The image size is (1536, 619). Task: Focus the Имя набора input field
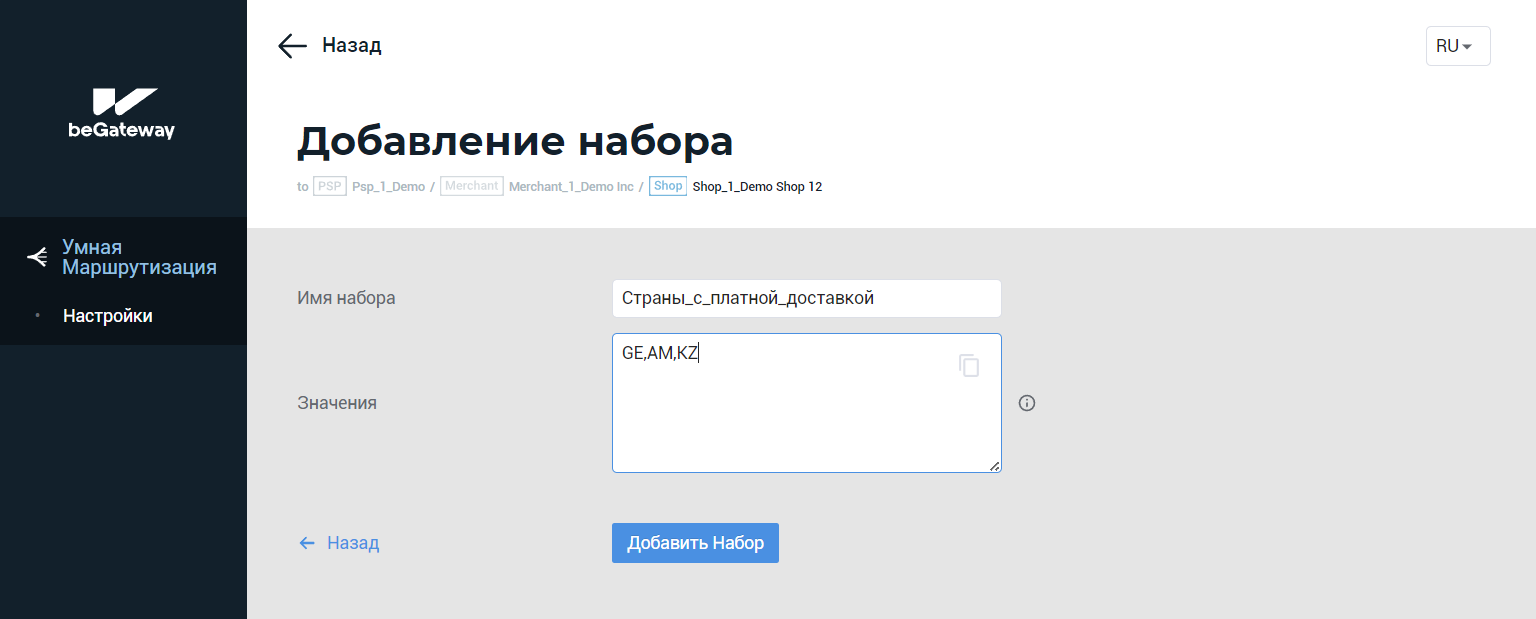806,298
